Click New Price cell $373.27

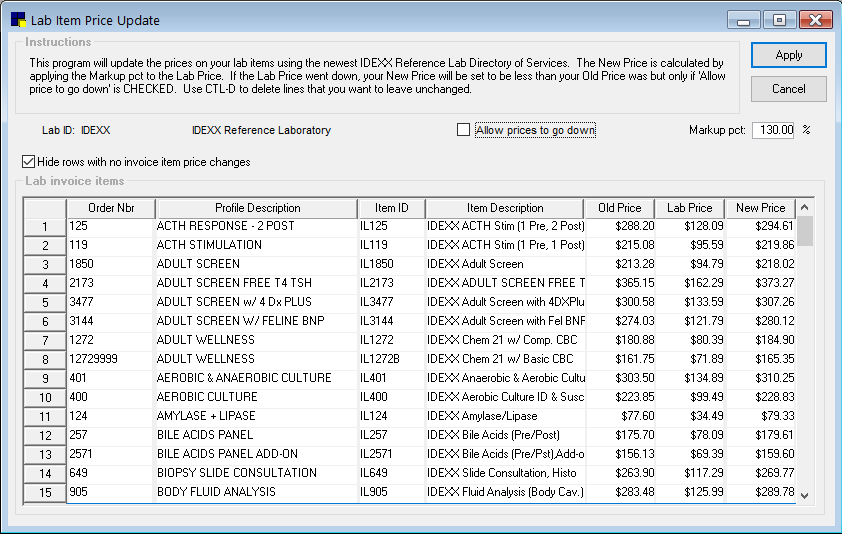tap(760, 283)
